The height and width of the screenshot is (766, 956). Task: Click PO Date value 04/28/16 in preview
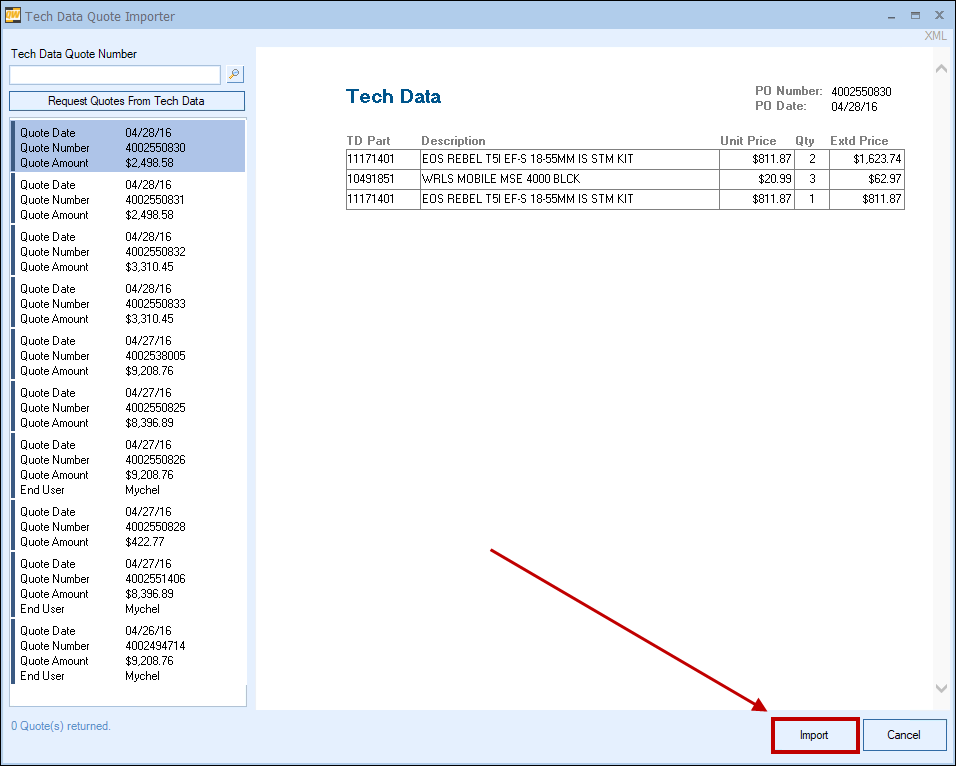tap(854, 107)
